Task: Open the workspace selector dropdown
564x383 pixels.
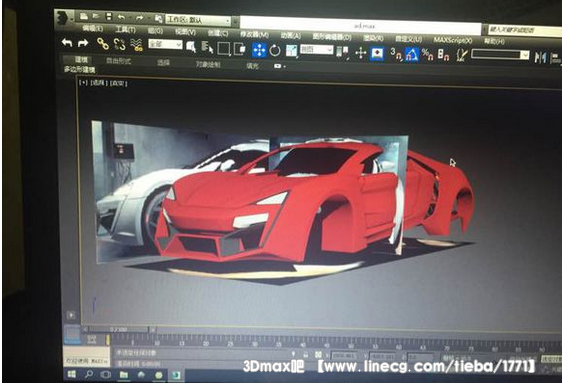Action: click(198, 20)
